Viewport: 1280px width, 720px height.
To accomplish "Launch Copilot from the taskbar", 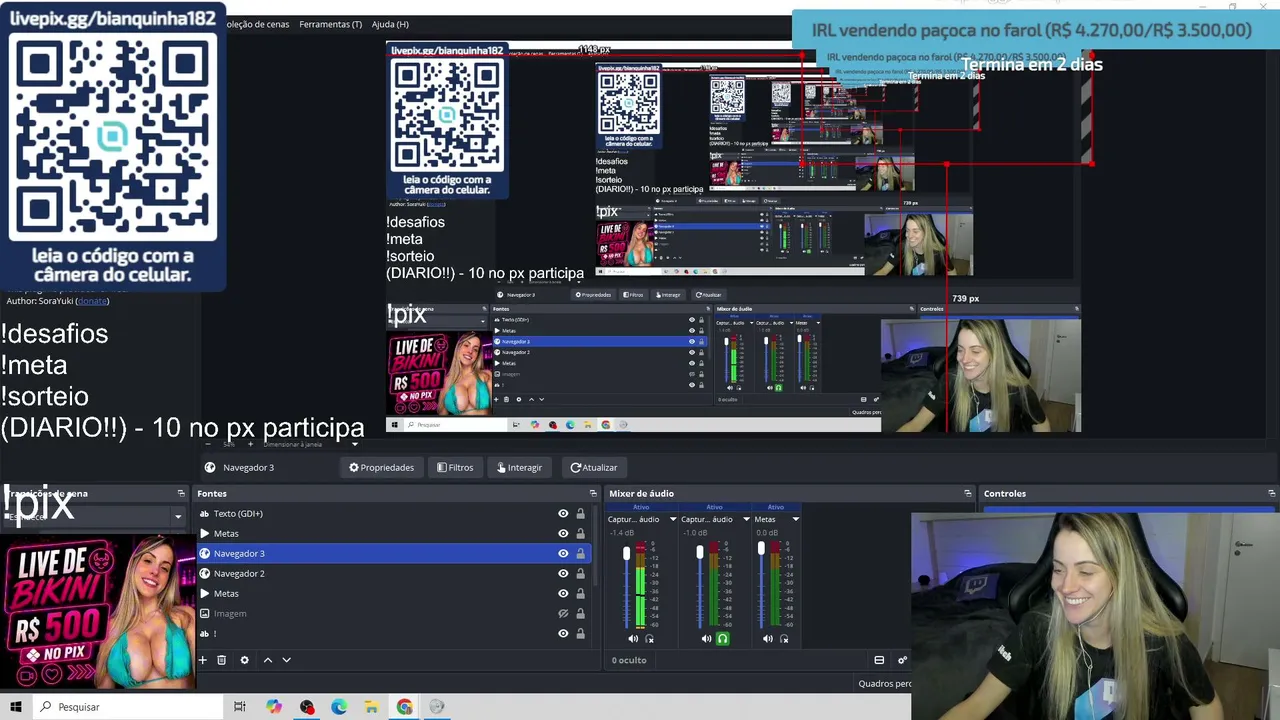I will pyautogui.click(x=274, y=707).
